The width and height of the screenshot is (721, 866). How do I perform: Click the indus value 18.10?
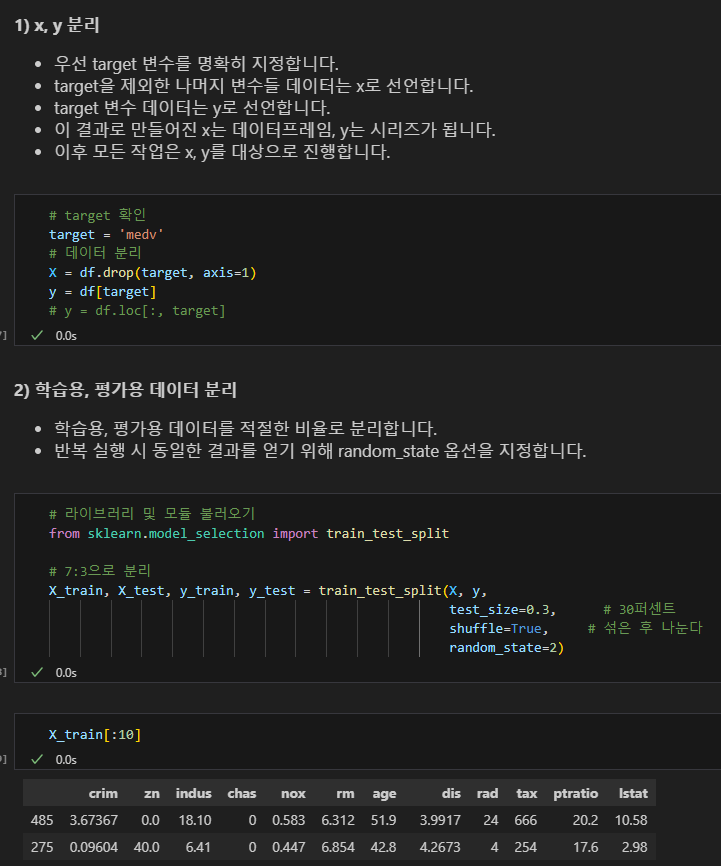click(195, 820)
